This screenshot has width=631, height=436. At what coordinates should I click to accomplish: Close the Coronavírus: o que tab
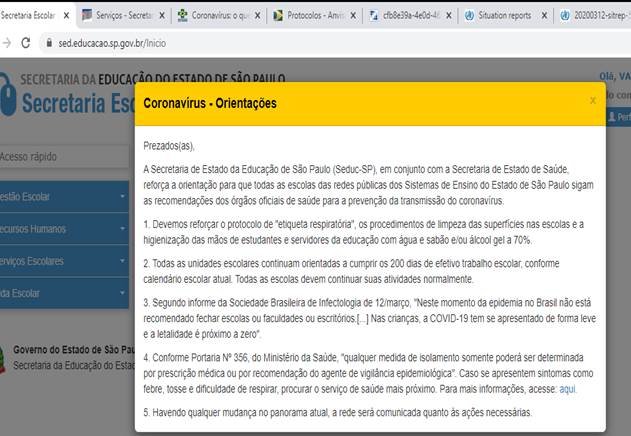click(258, 15)
